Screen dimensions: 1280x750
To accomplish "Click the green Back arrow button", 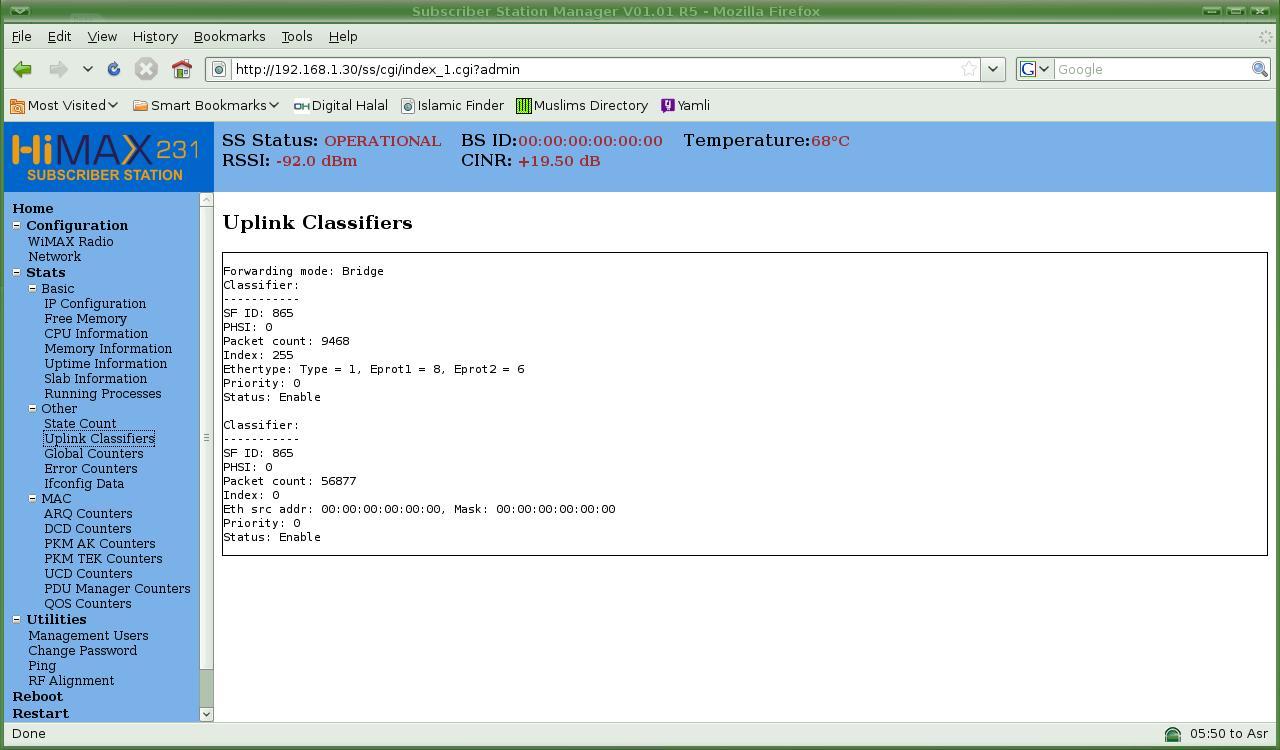I will (x=22, y=69).
